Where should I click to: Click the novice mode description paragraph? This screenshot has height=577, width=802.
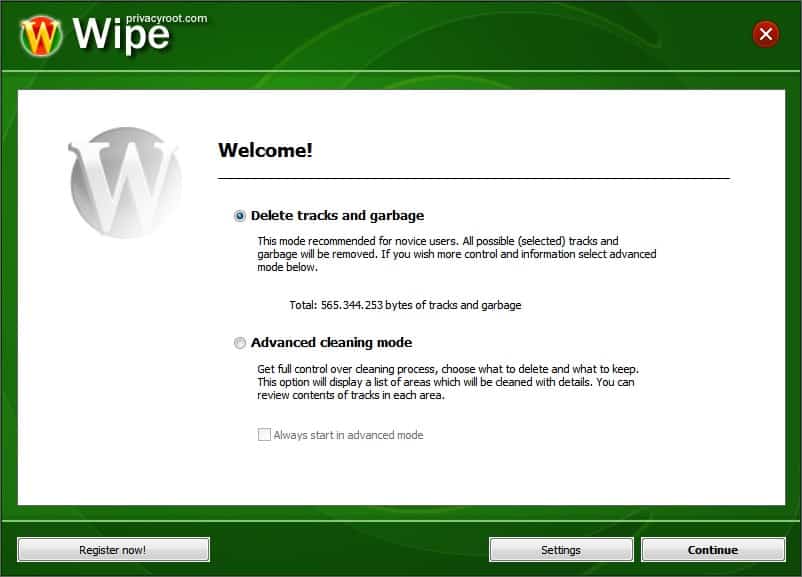tap(457, 254)
